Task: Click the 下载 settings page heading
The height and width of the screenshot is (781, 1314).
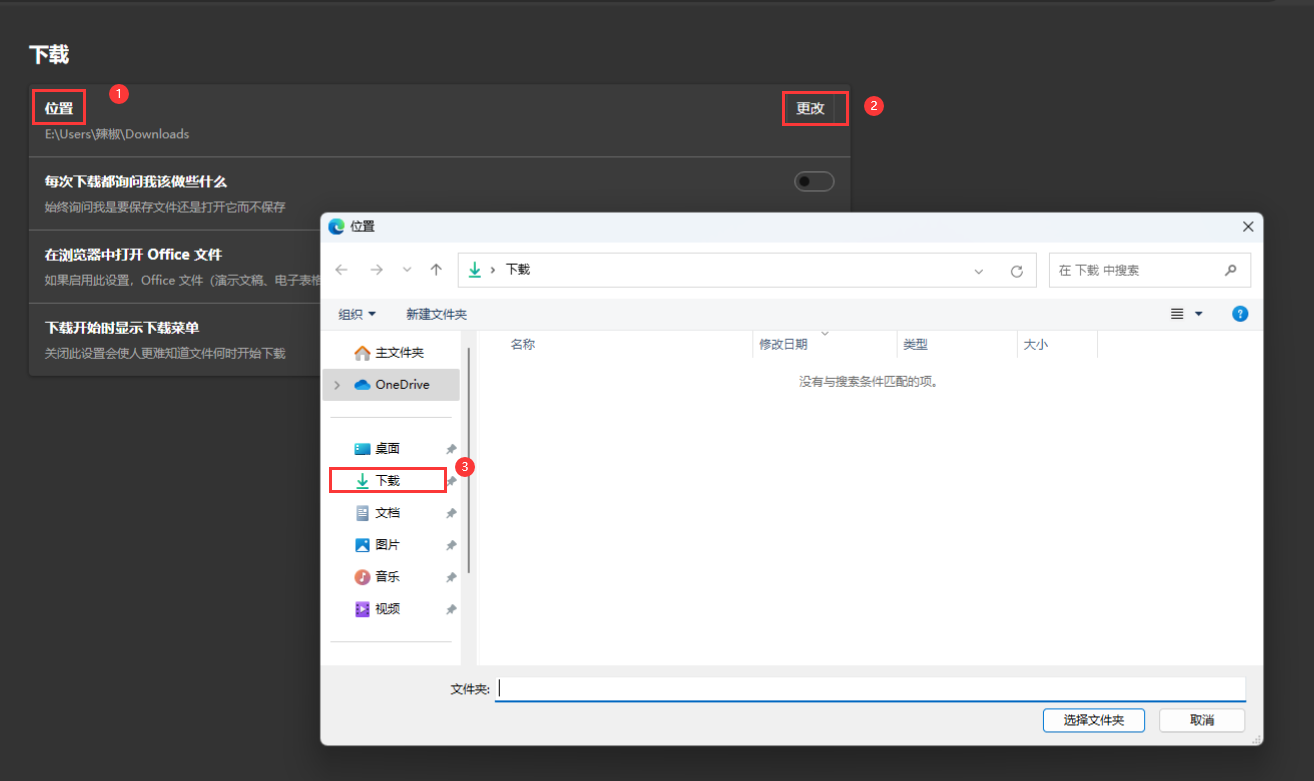Action: click(x=49, y=54)
